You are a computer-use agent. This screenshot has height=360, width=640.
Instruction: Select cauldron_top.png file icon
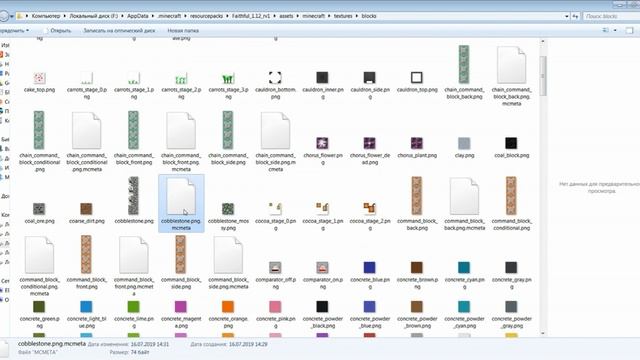click(417, 78)
